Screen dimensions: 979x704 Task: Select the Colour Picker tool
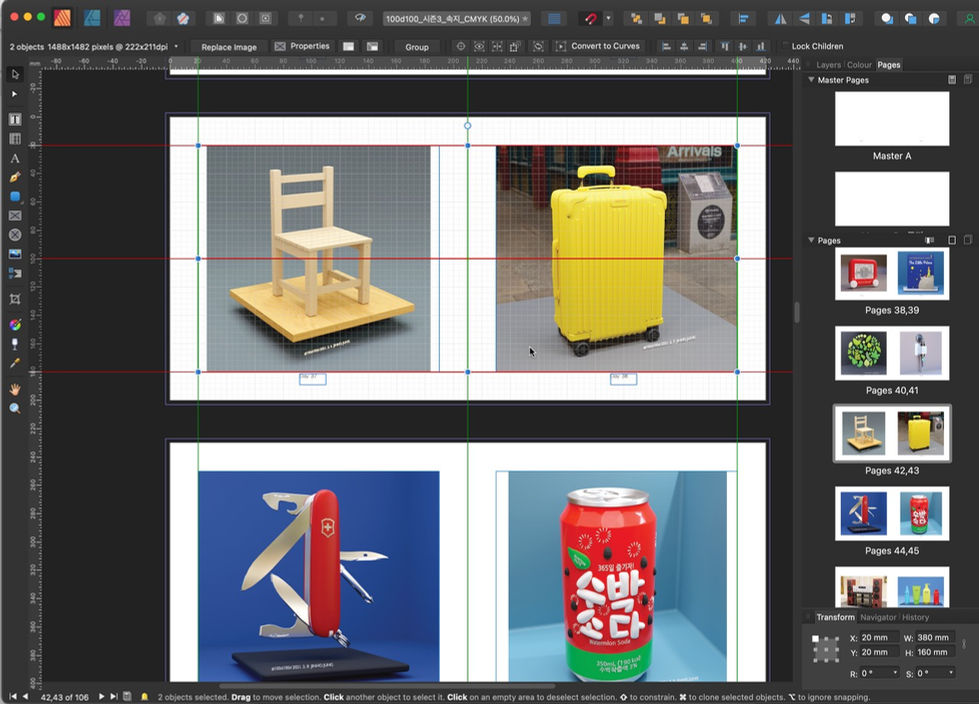pyautogui.click(x=15, y=363)
